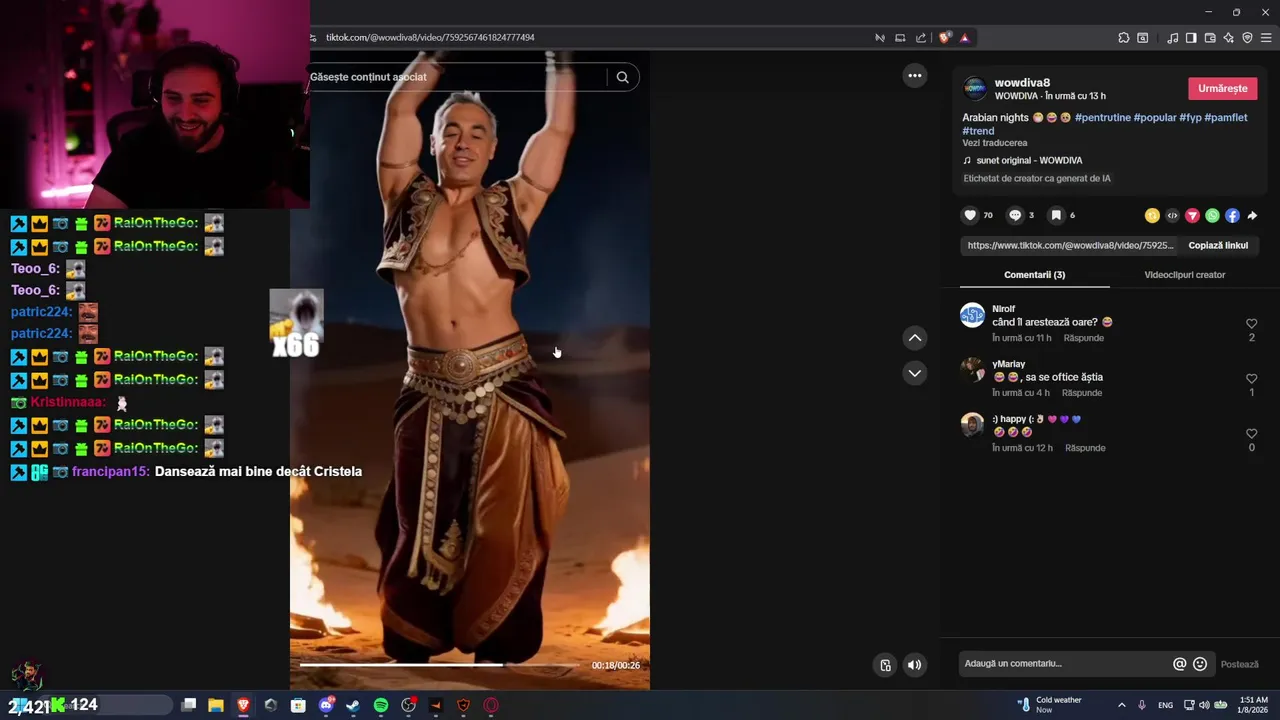
Task: Like yMarlay's comment
Action: 1251,379
